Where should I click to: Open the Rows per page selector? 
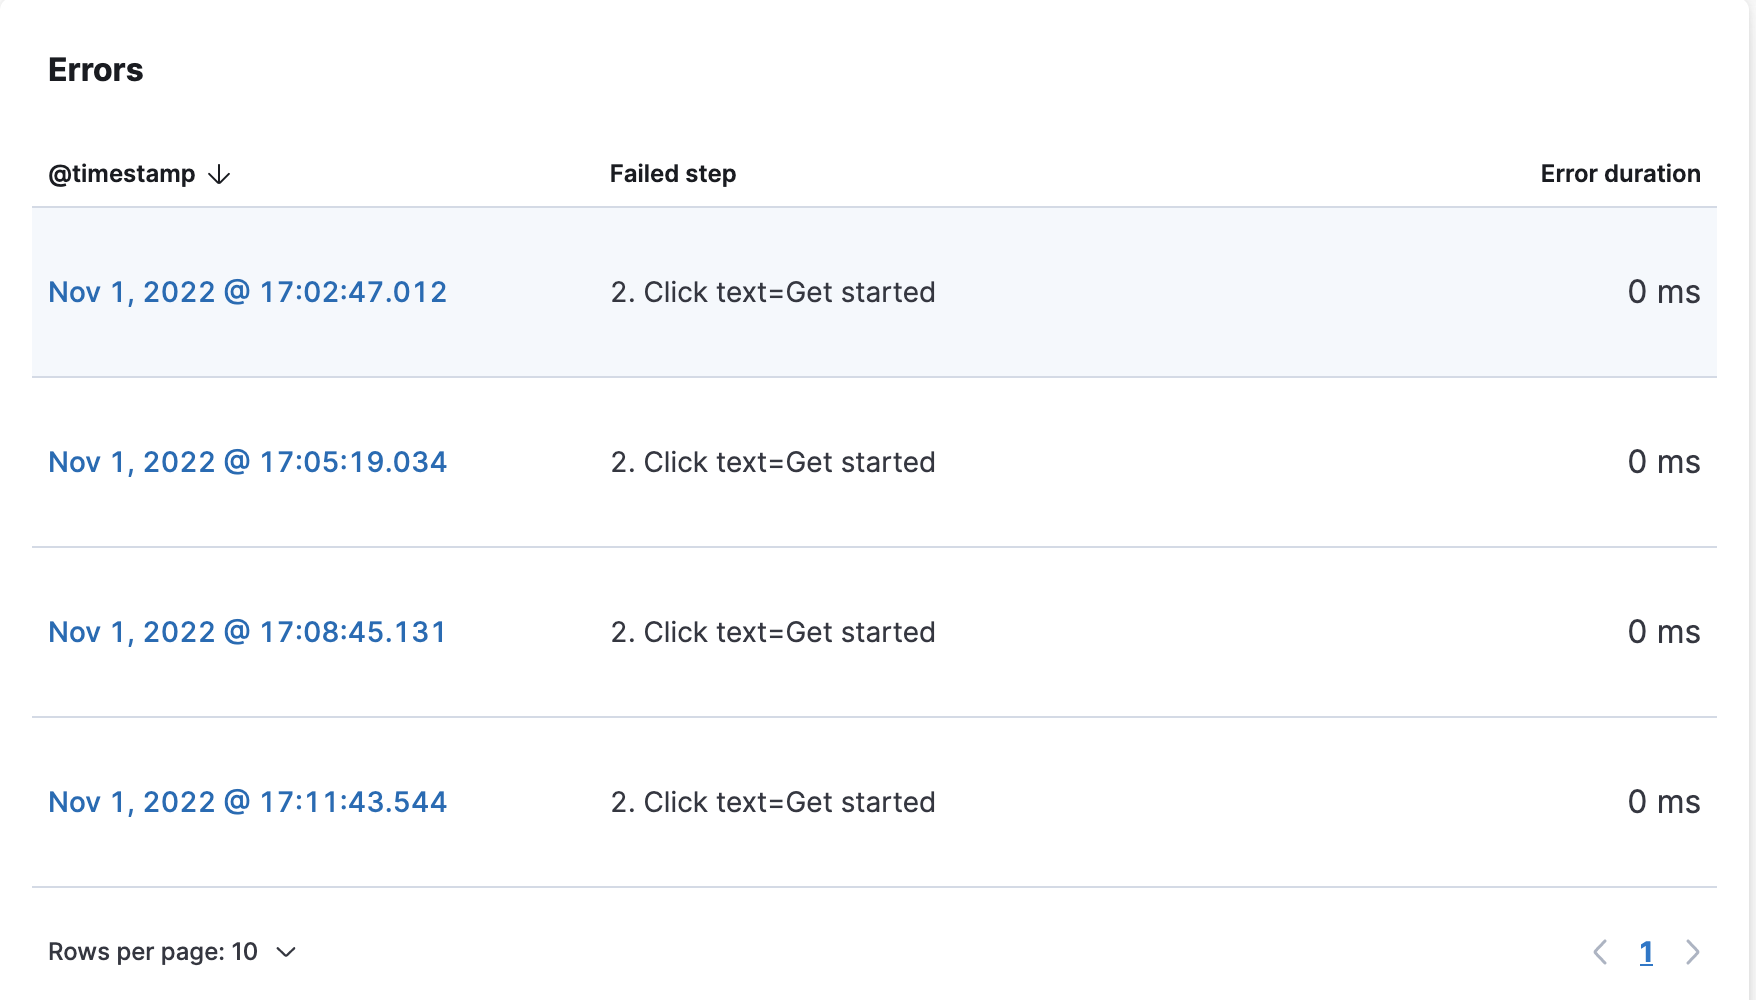coord(172,951)
